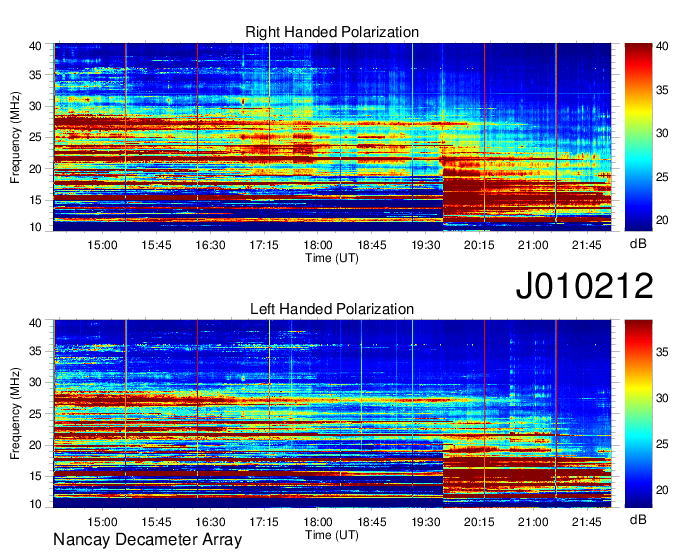This screenshot has height=552, width=680.
Task: Click the 15:45 tick under Right Handed plot
Action: pyautogui.click(x=156, y=245)
